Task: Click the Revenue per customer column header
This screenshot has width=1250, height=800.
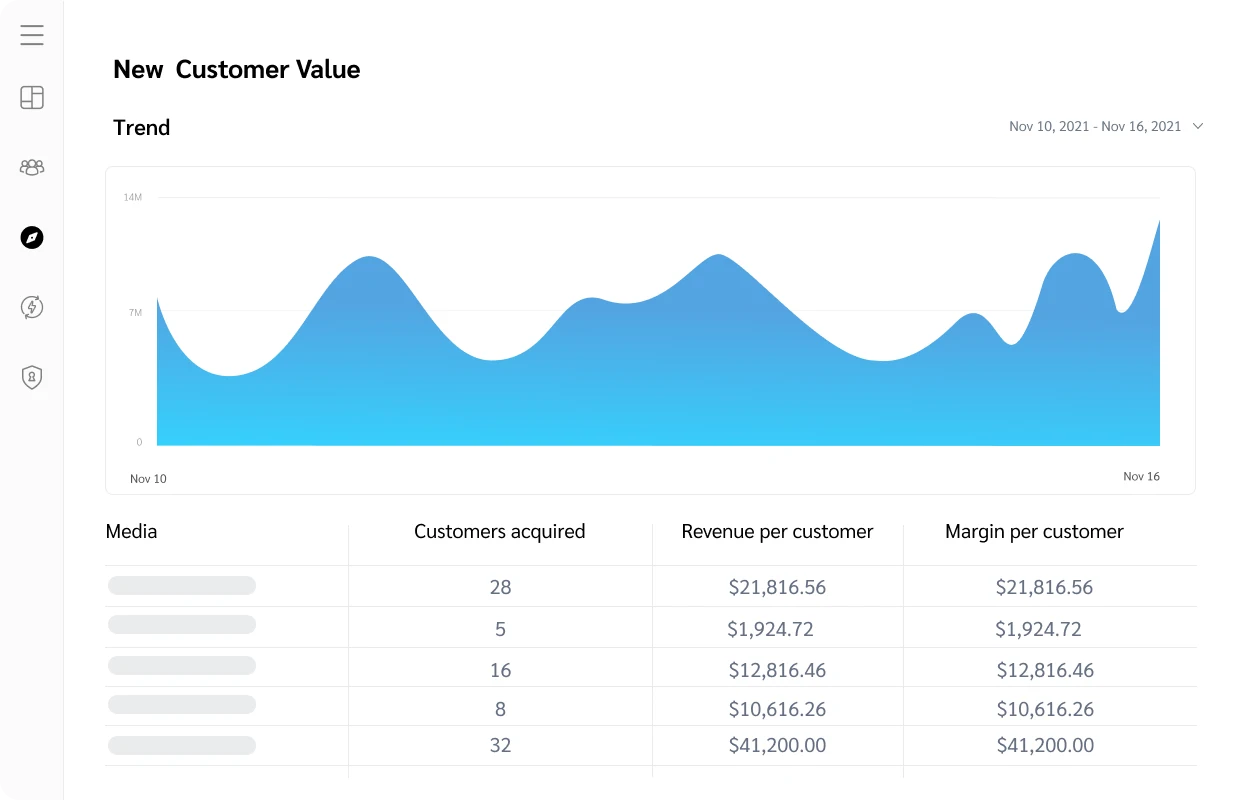Action: click(777, 531)
